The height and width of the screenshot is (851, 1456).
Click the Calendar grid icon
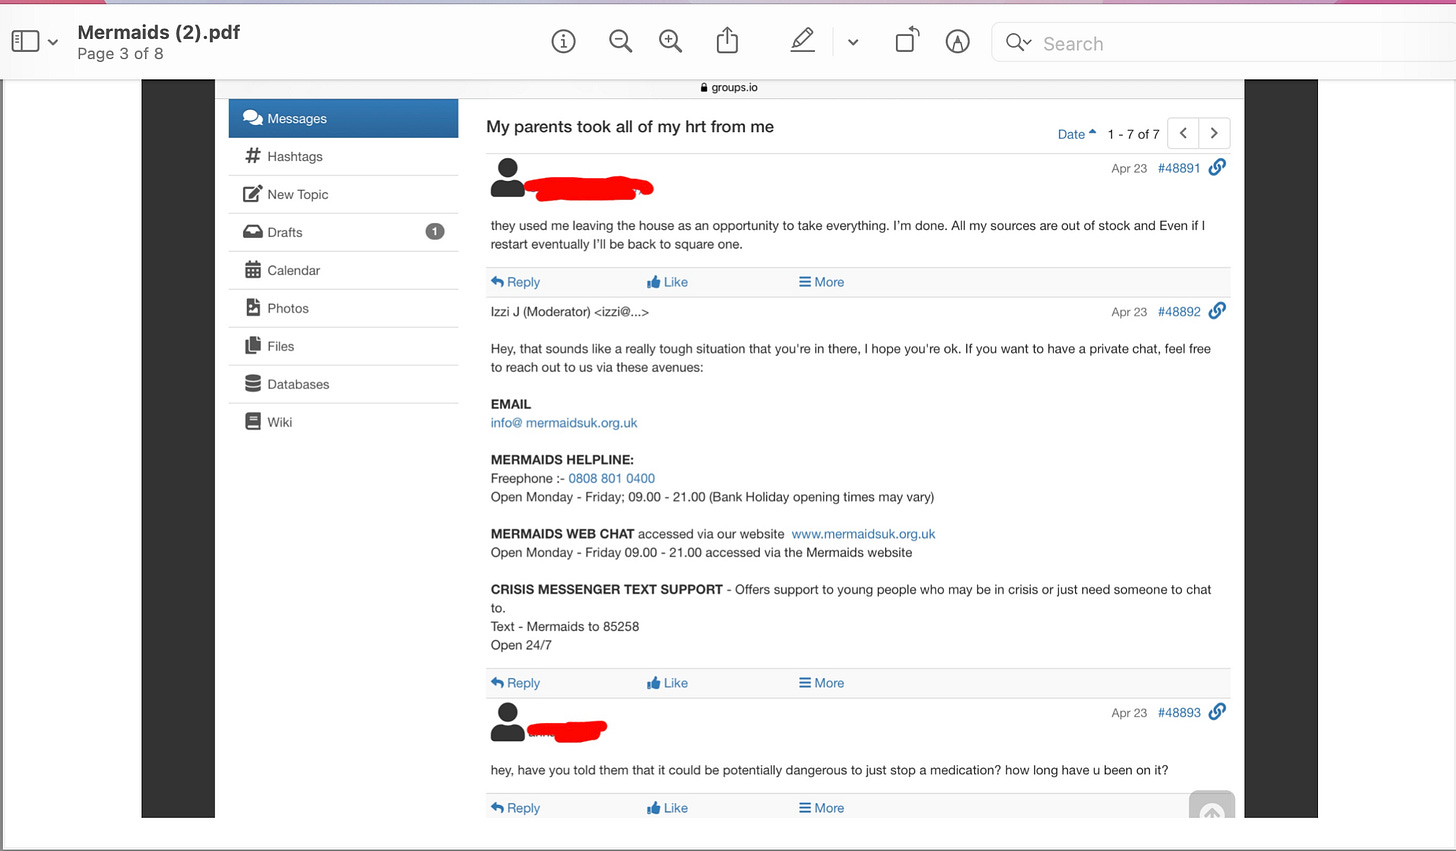(x=253, y=270)
